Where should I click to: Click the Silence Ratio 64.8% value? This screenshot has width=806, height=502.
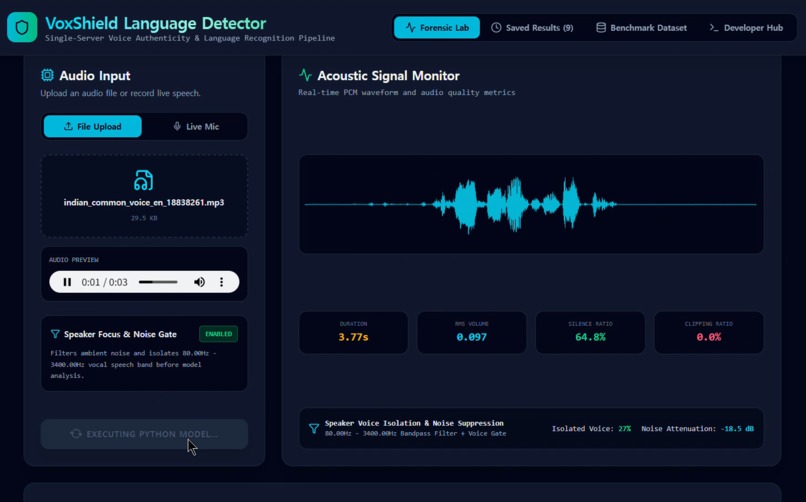(x=590, y=338)
